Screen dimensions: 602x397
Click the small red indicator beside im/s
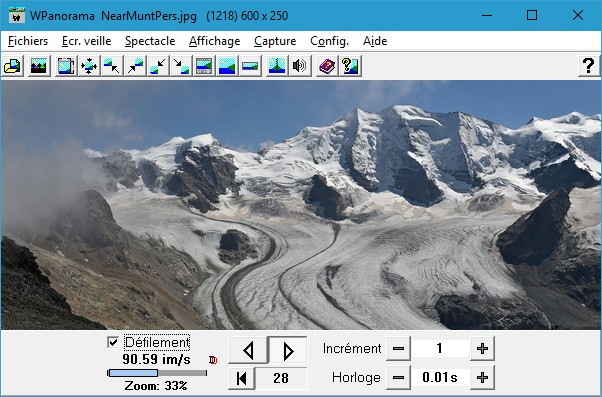click(x=213, y=360)
